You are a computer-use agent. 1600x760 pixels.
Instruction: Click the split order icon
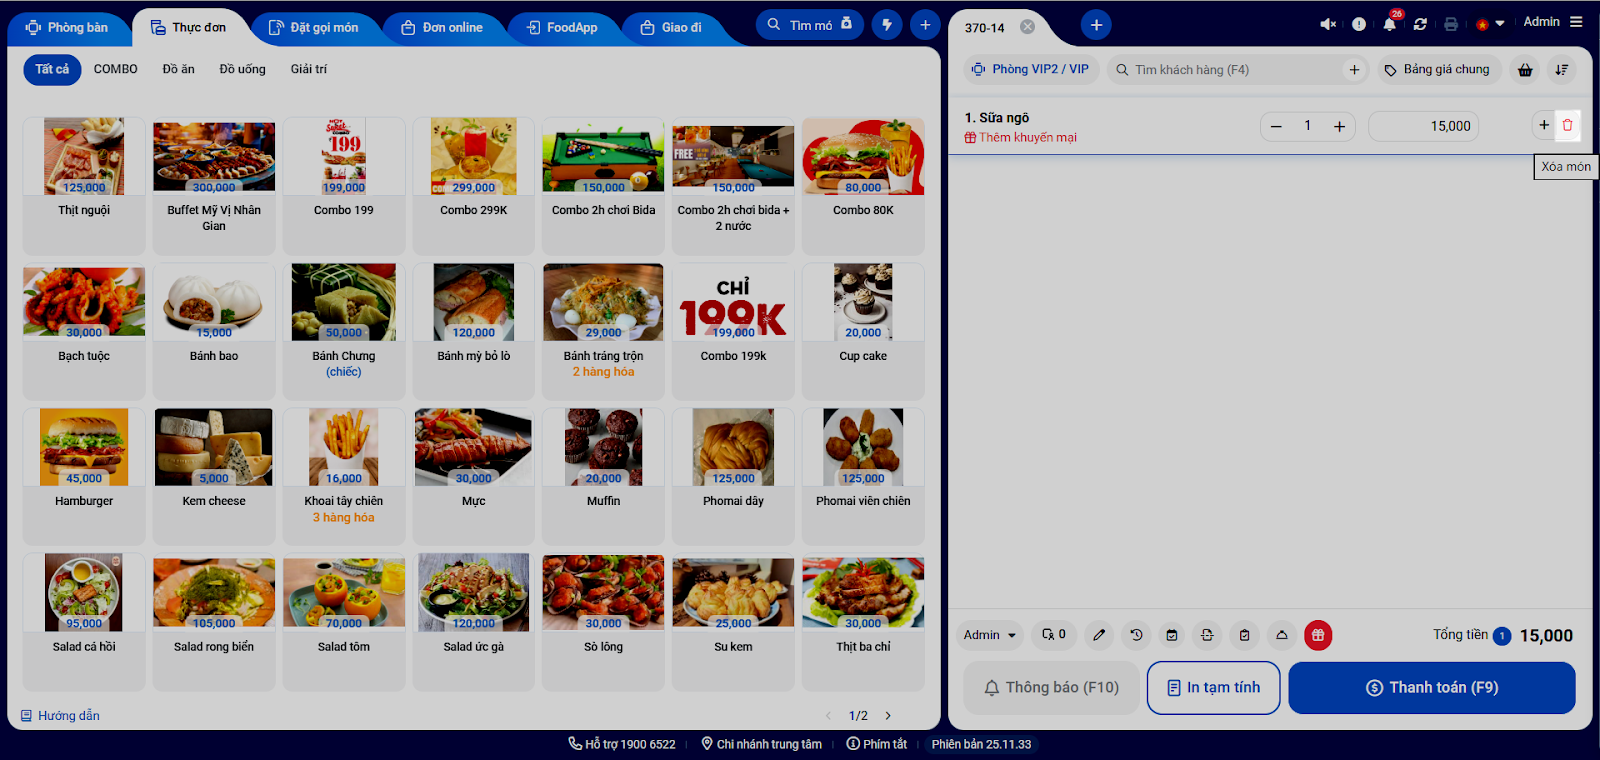pos(1207,635)
